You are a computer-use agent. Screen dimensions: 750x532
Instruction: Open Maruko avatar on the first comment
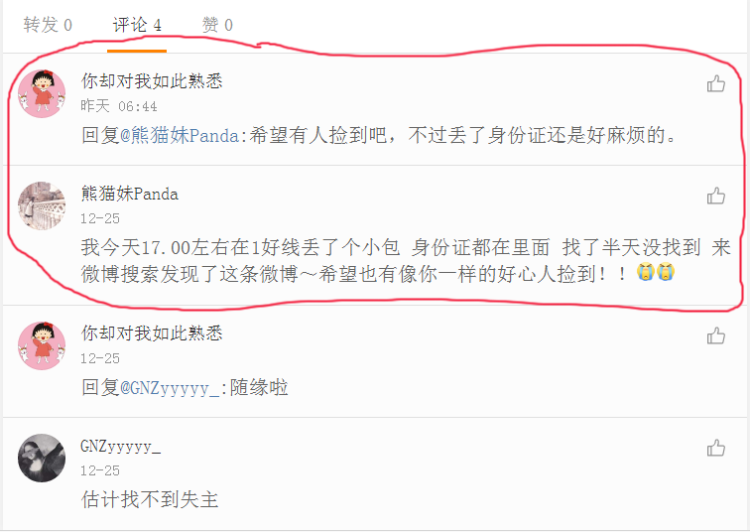tap(42, 93)
